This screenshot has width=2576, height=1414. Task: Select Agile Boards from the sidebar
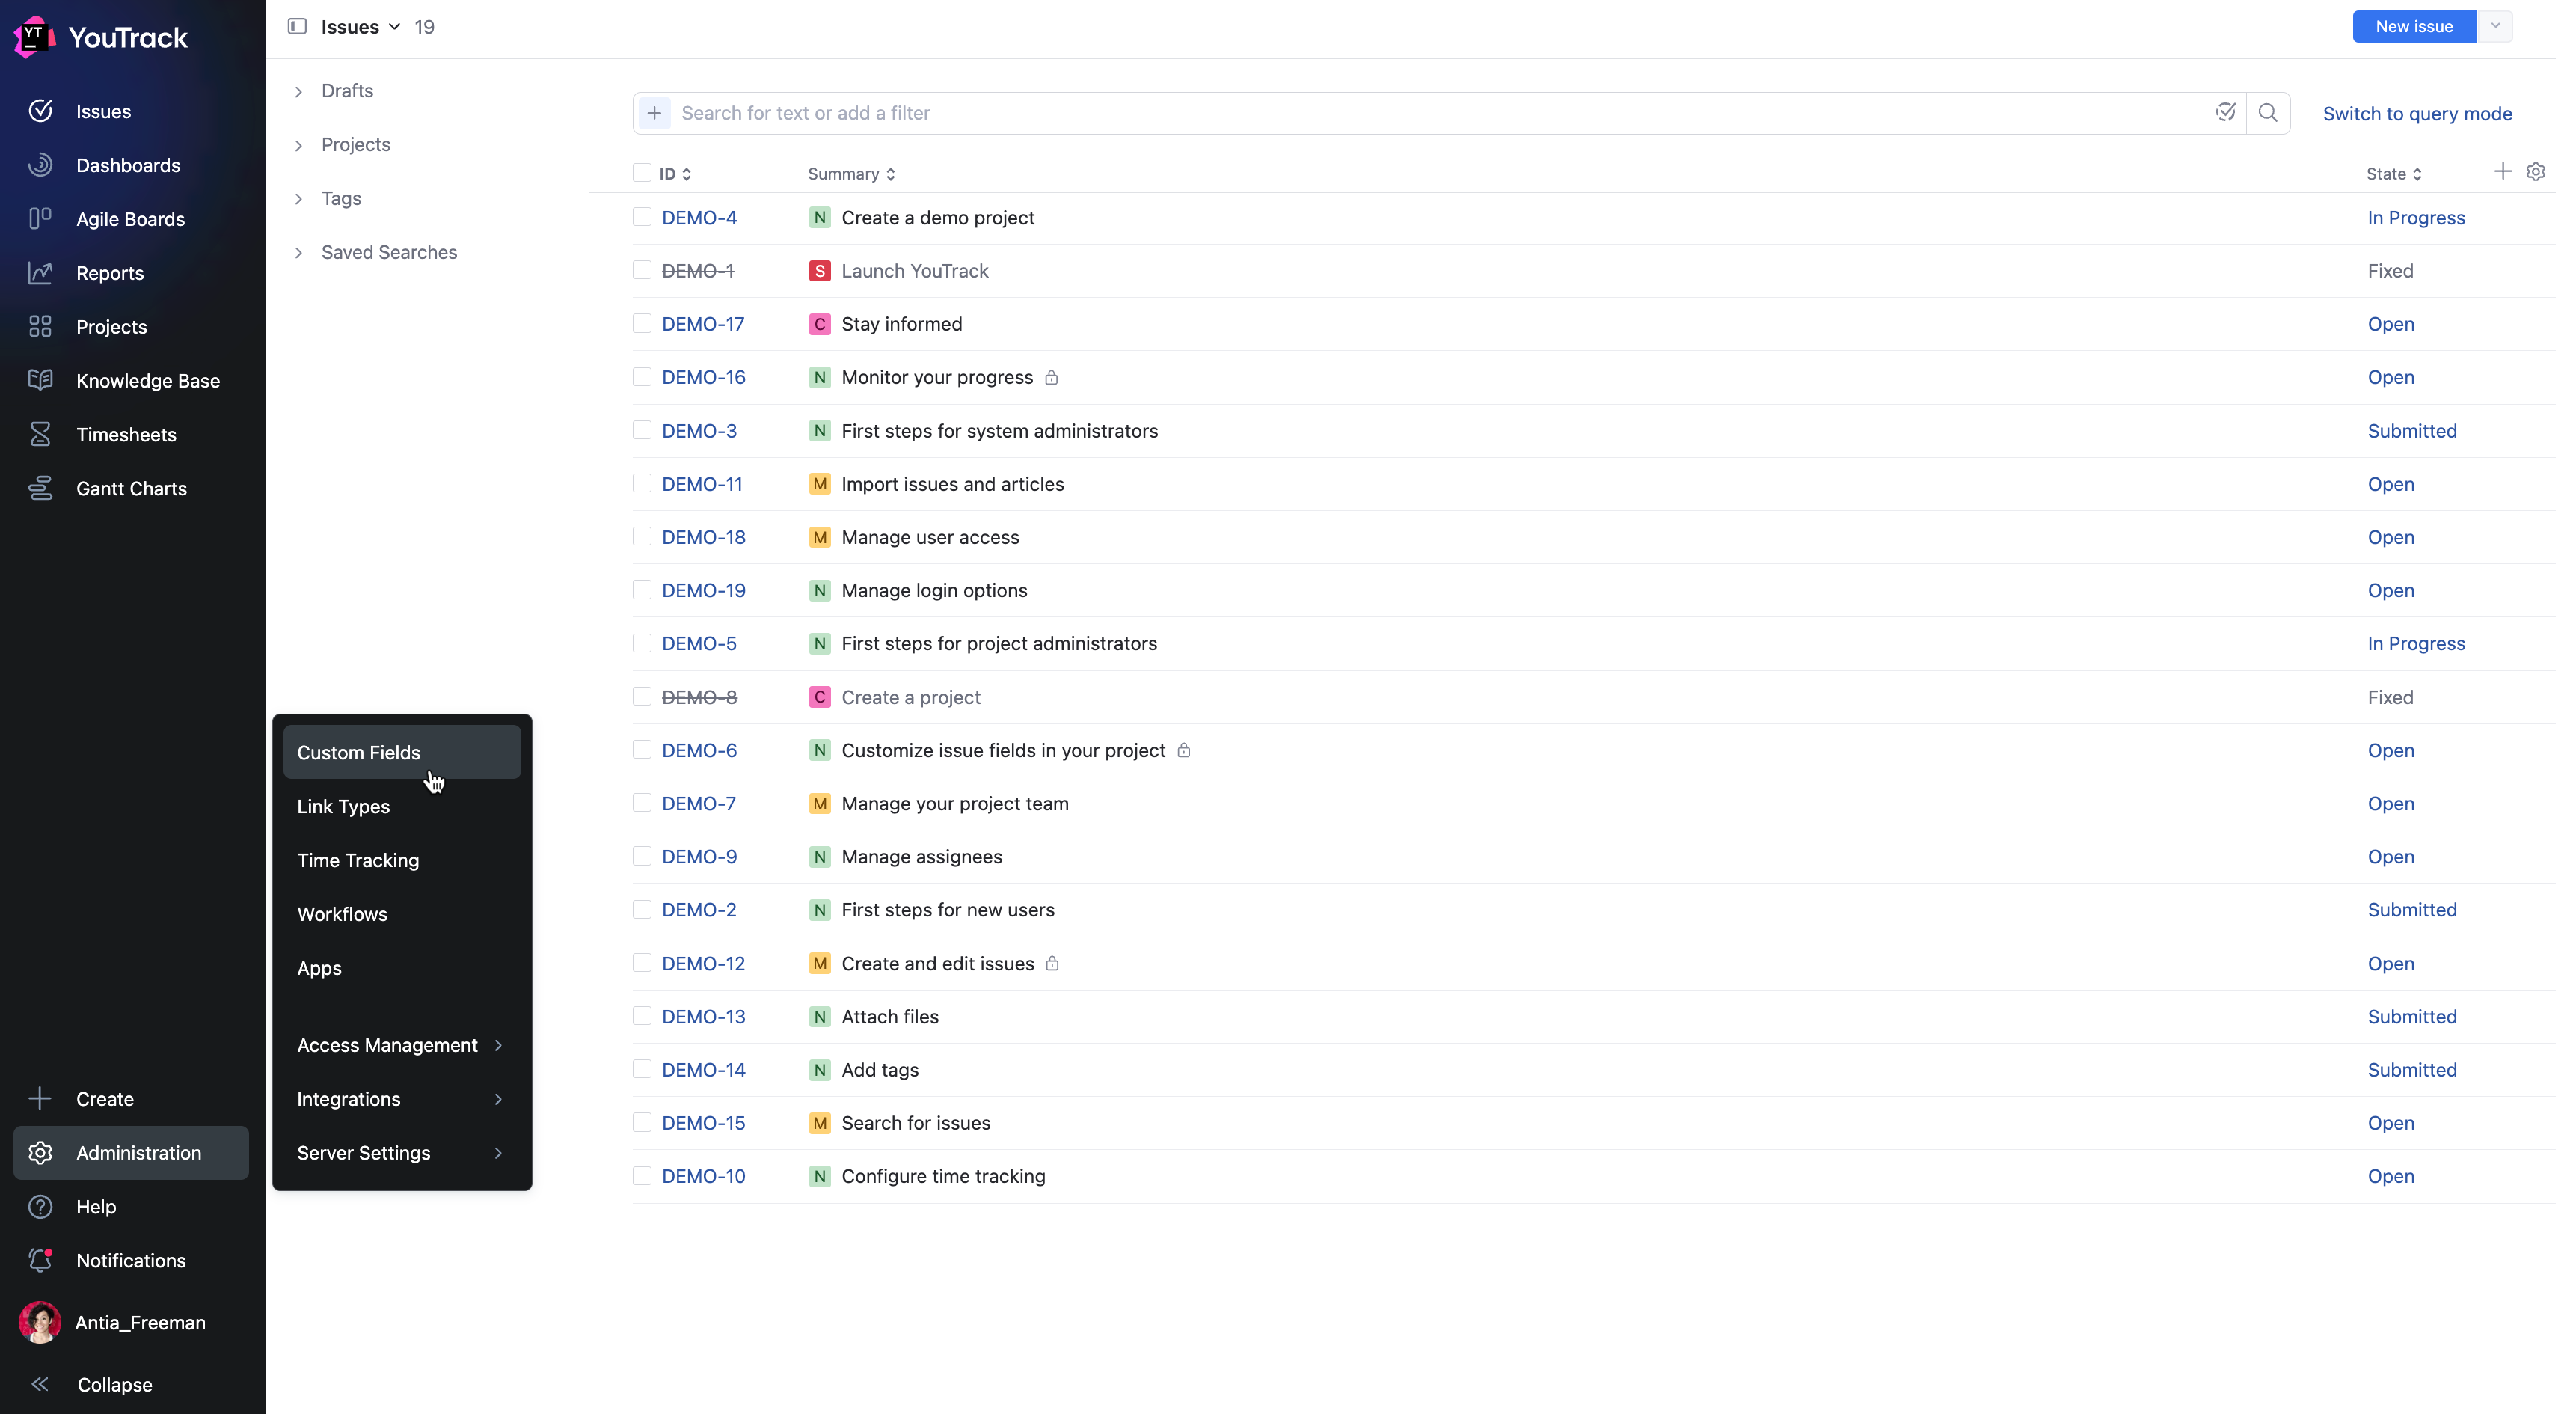[131, 218]
